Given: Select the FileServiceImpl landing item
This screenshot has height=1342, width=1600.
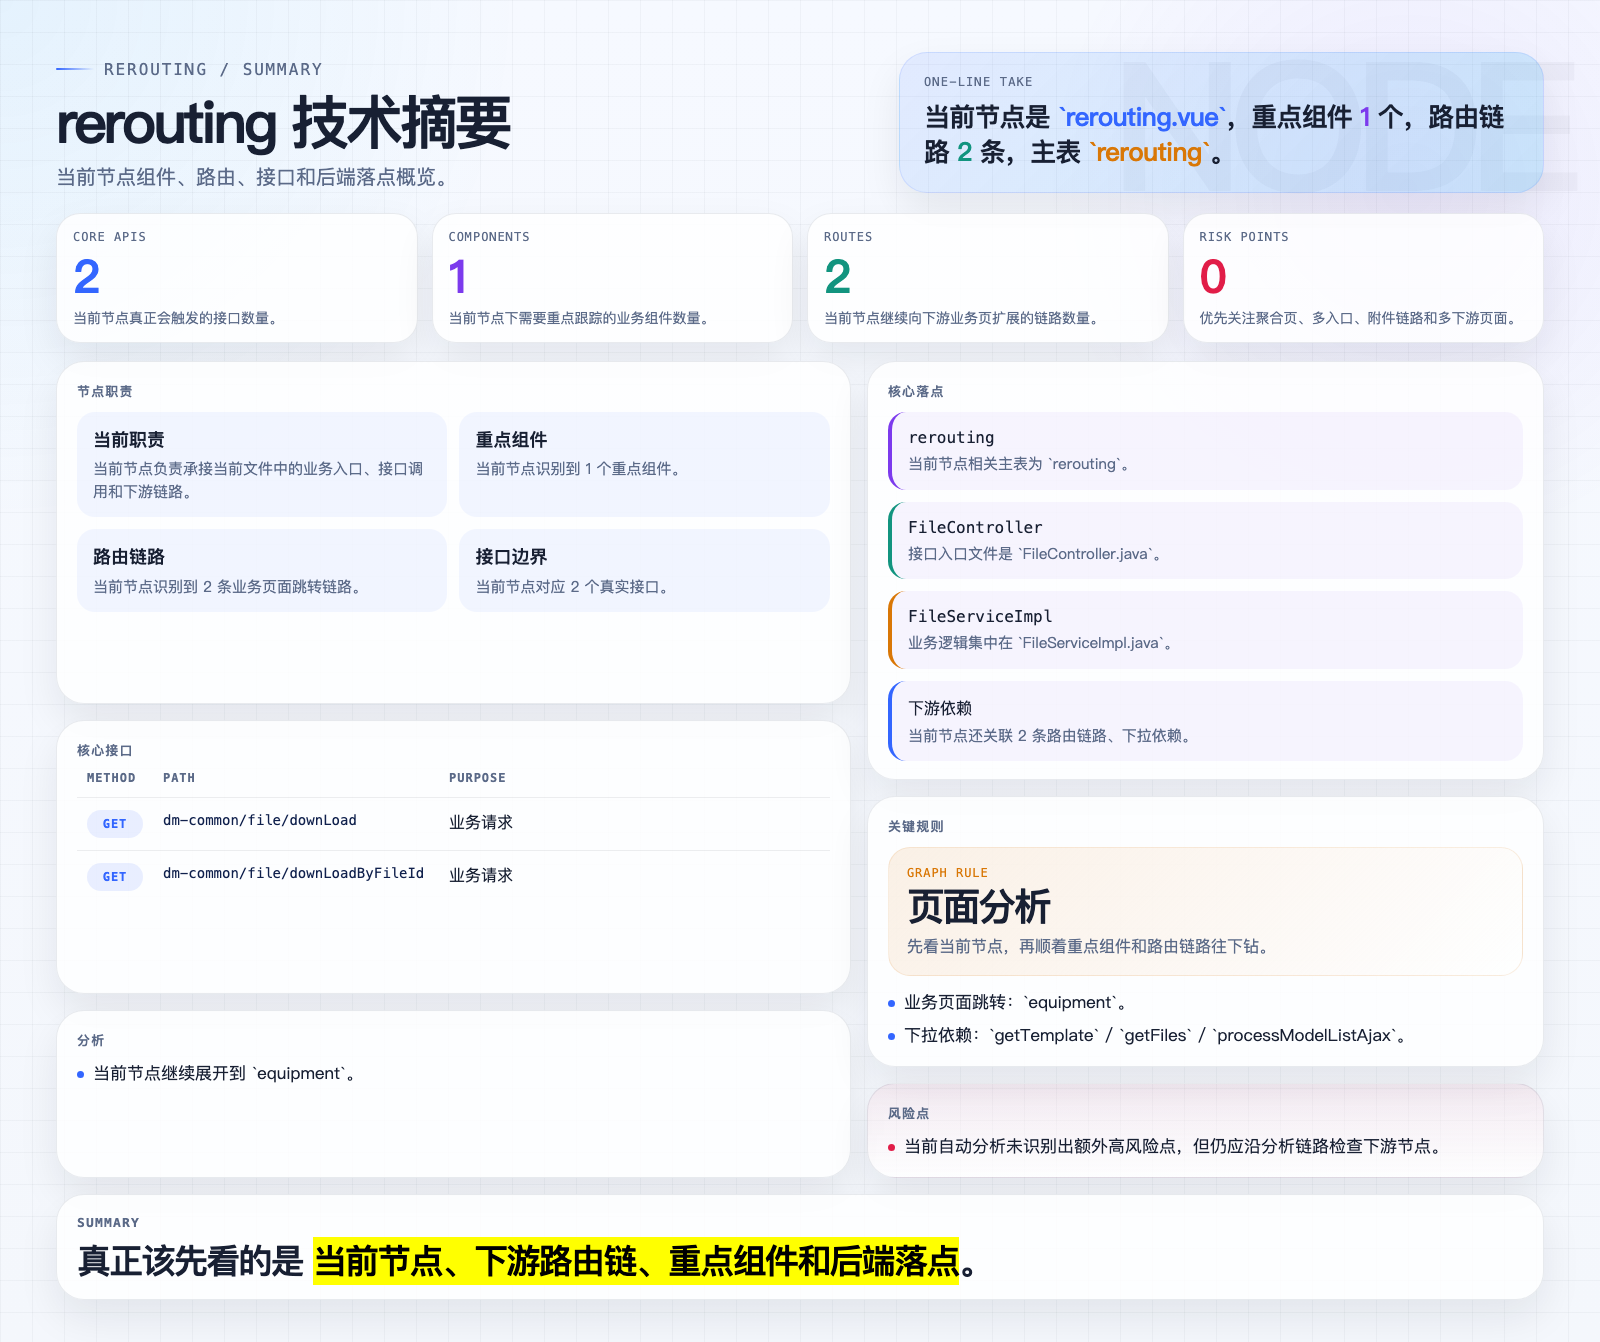Looking at the screenshot, I should point(1205,629).
